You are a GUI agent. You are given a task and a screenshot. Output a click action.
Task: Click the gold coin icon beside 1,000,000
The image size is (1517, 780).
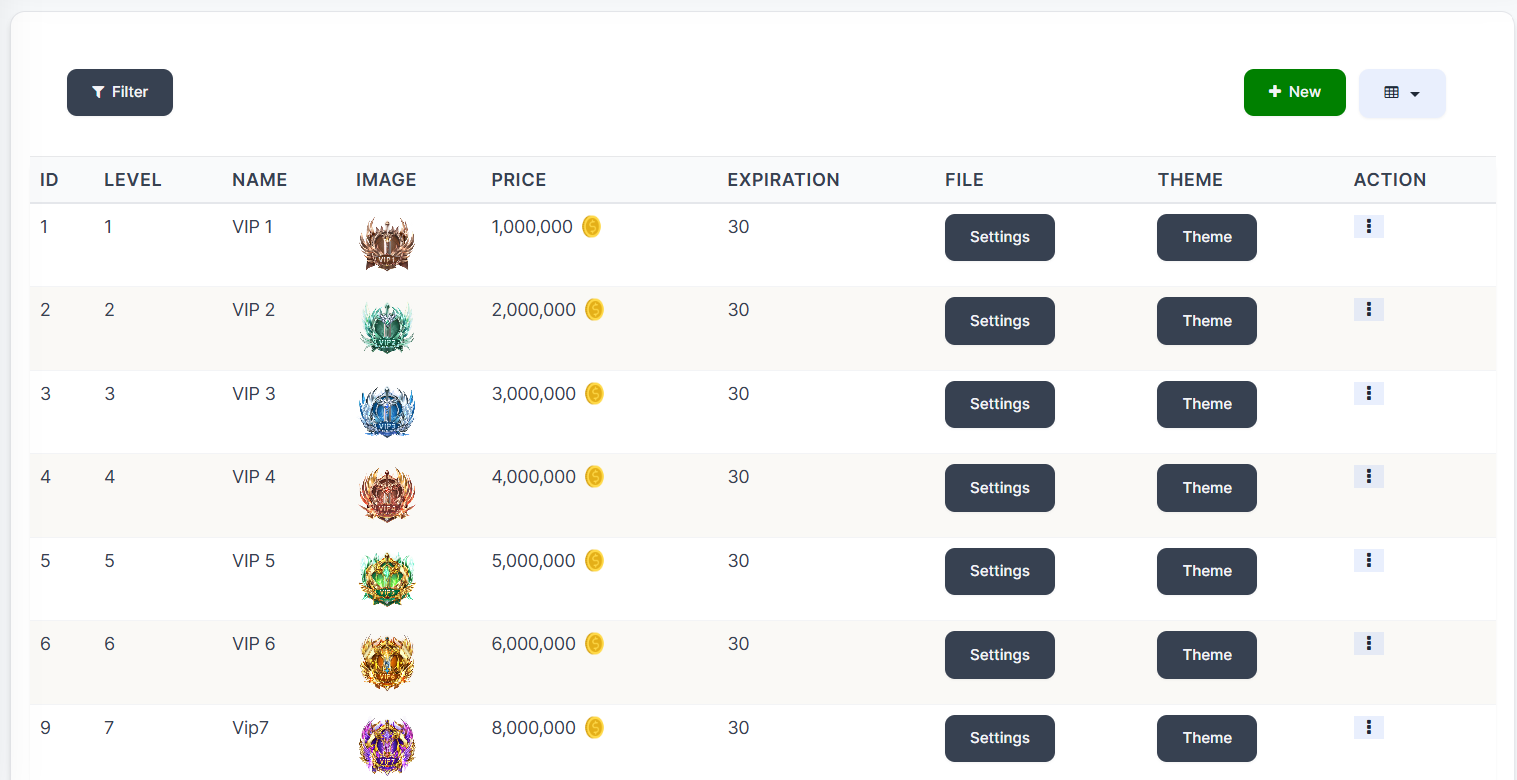[x=591, y=227]
